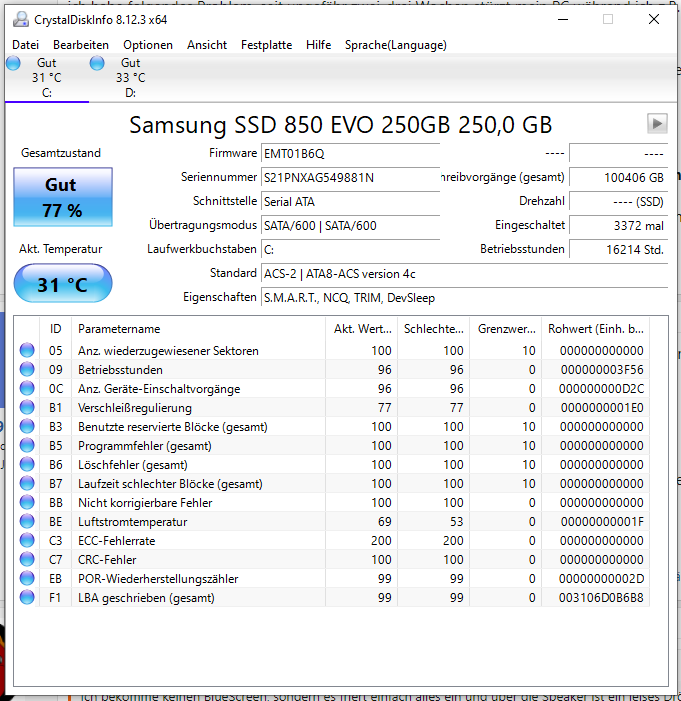681x701 pixels.
Task: Click status orb of row B7 Laufzeit schlechter Blöcke
Action: (27, 483)
